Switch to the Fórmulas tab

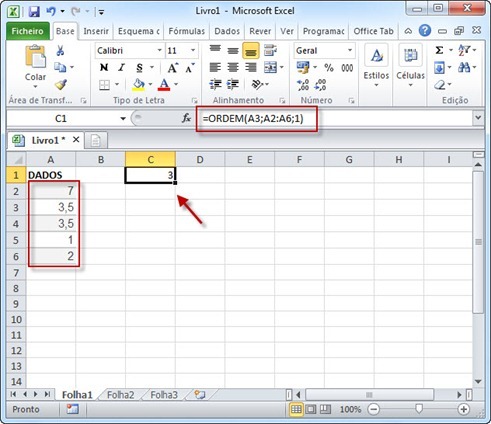187,31
